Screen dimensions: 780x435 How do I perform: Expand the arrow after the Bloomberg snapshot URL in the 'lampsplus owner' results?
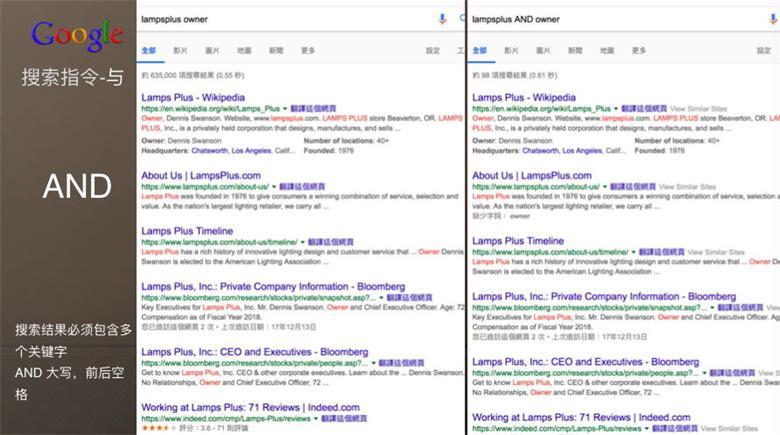(x=382, y=298)
